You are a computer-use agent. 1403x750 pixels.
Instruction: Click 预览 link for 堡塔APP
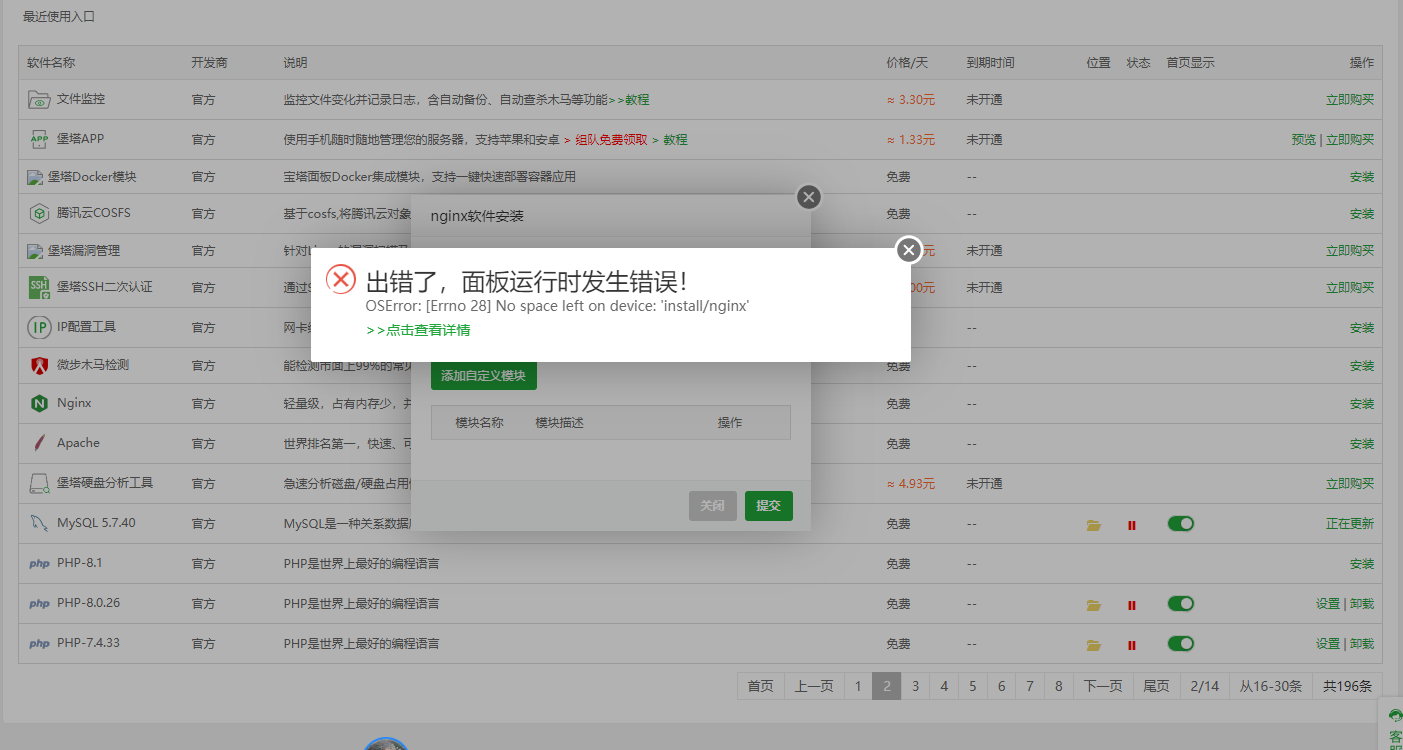(x=1304, y=140)
